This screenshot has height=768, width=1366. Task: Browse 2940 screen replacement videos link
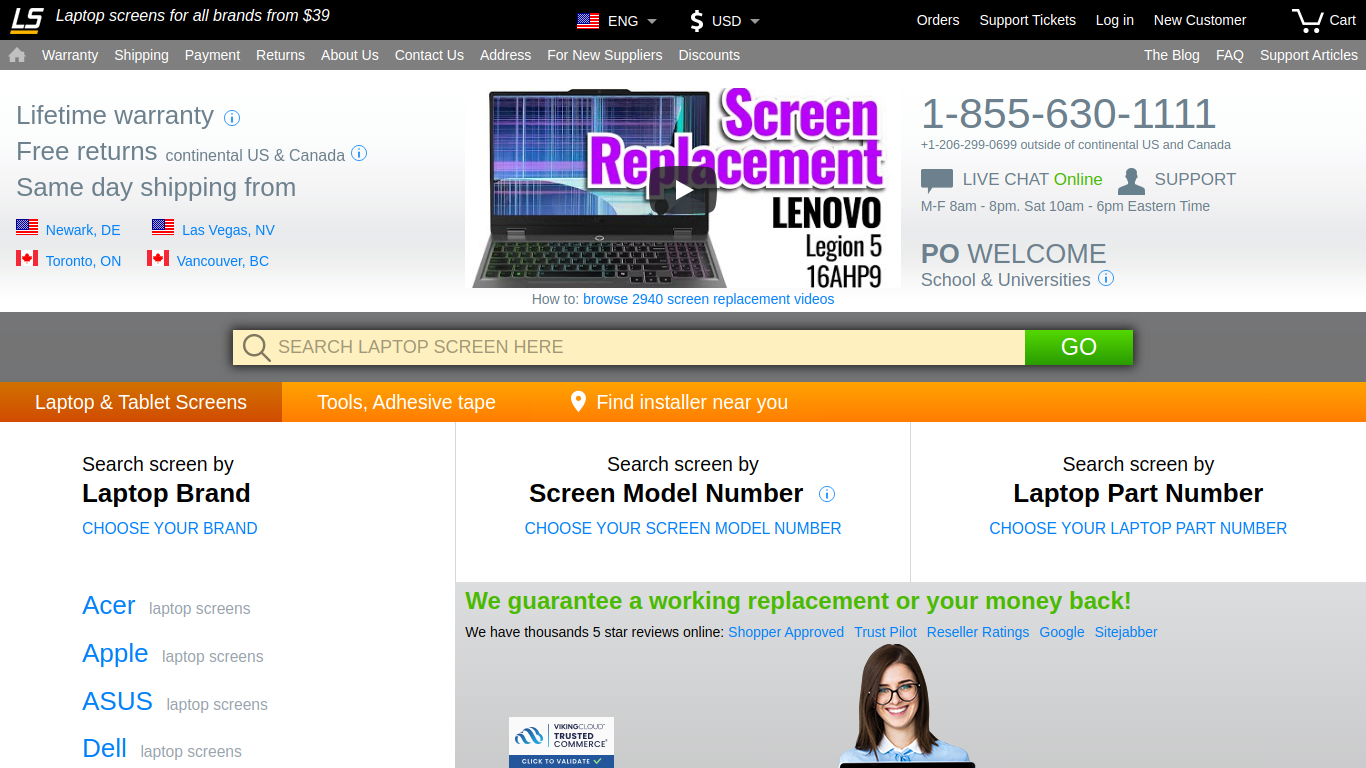(x=709, y=299)
